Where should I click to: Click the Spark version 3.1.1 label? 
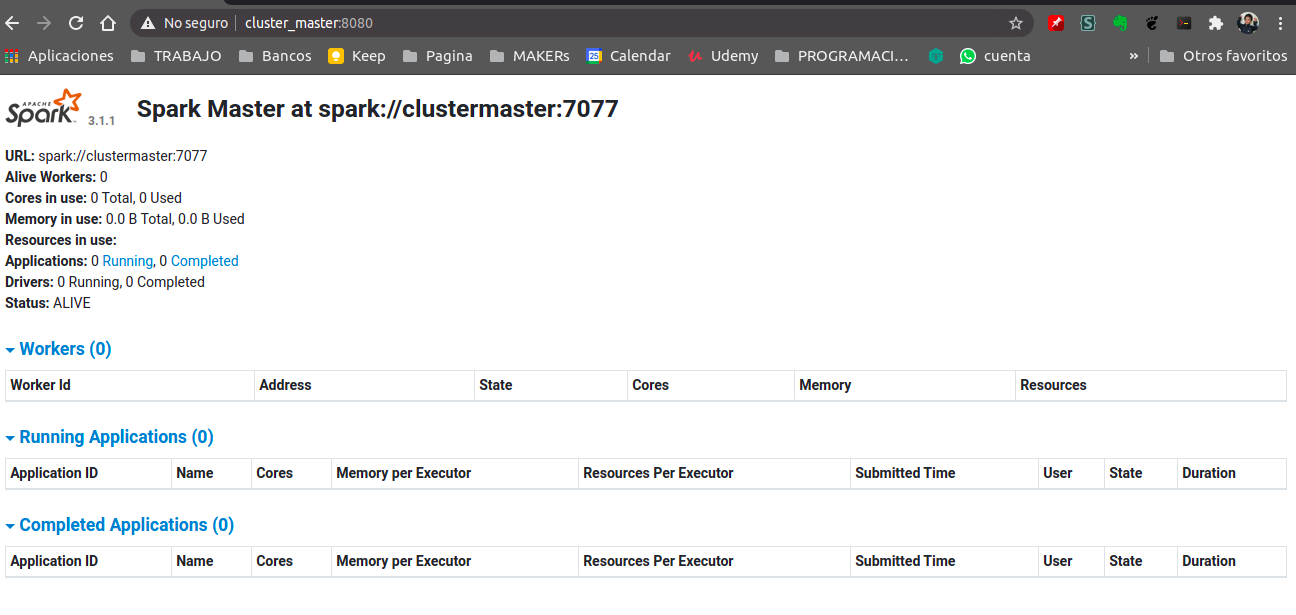pos(102,120)
